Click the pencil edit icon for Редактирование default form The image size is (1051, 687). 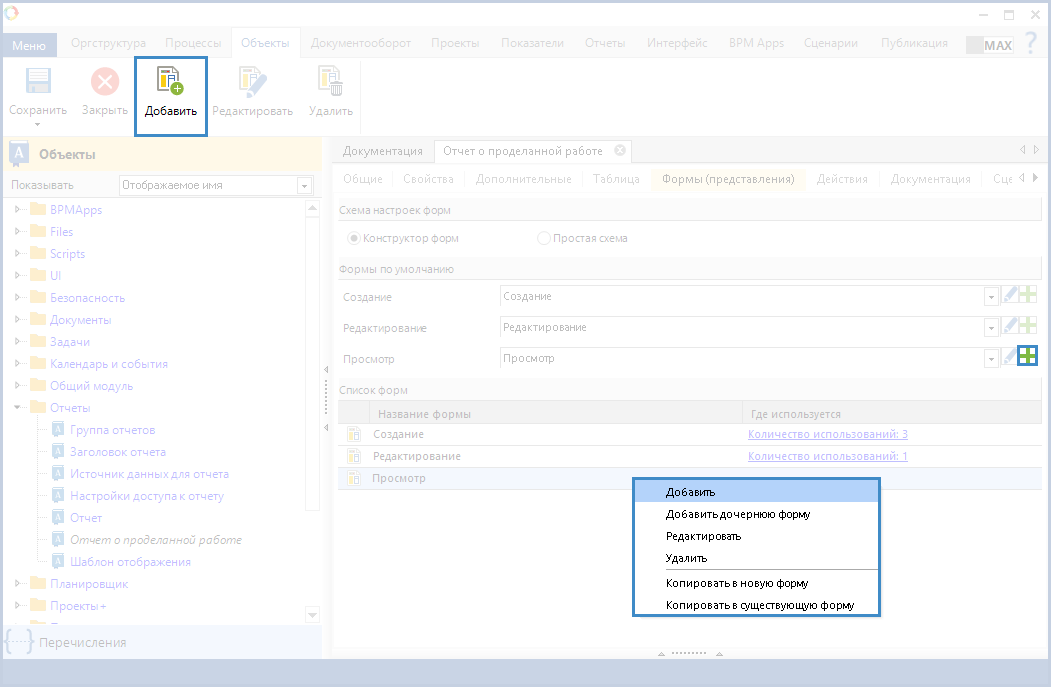[1009, 326]
